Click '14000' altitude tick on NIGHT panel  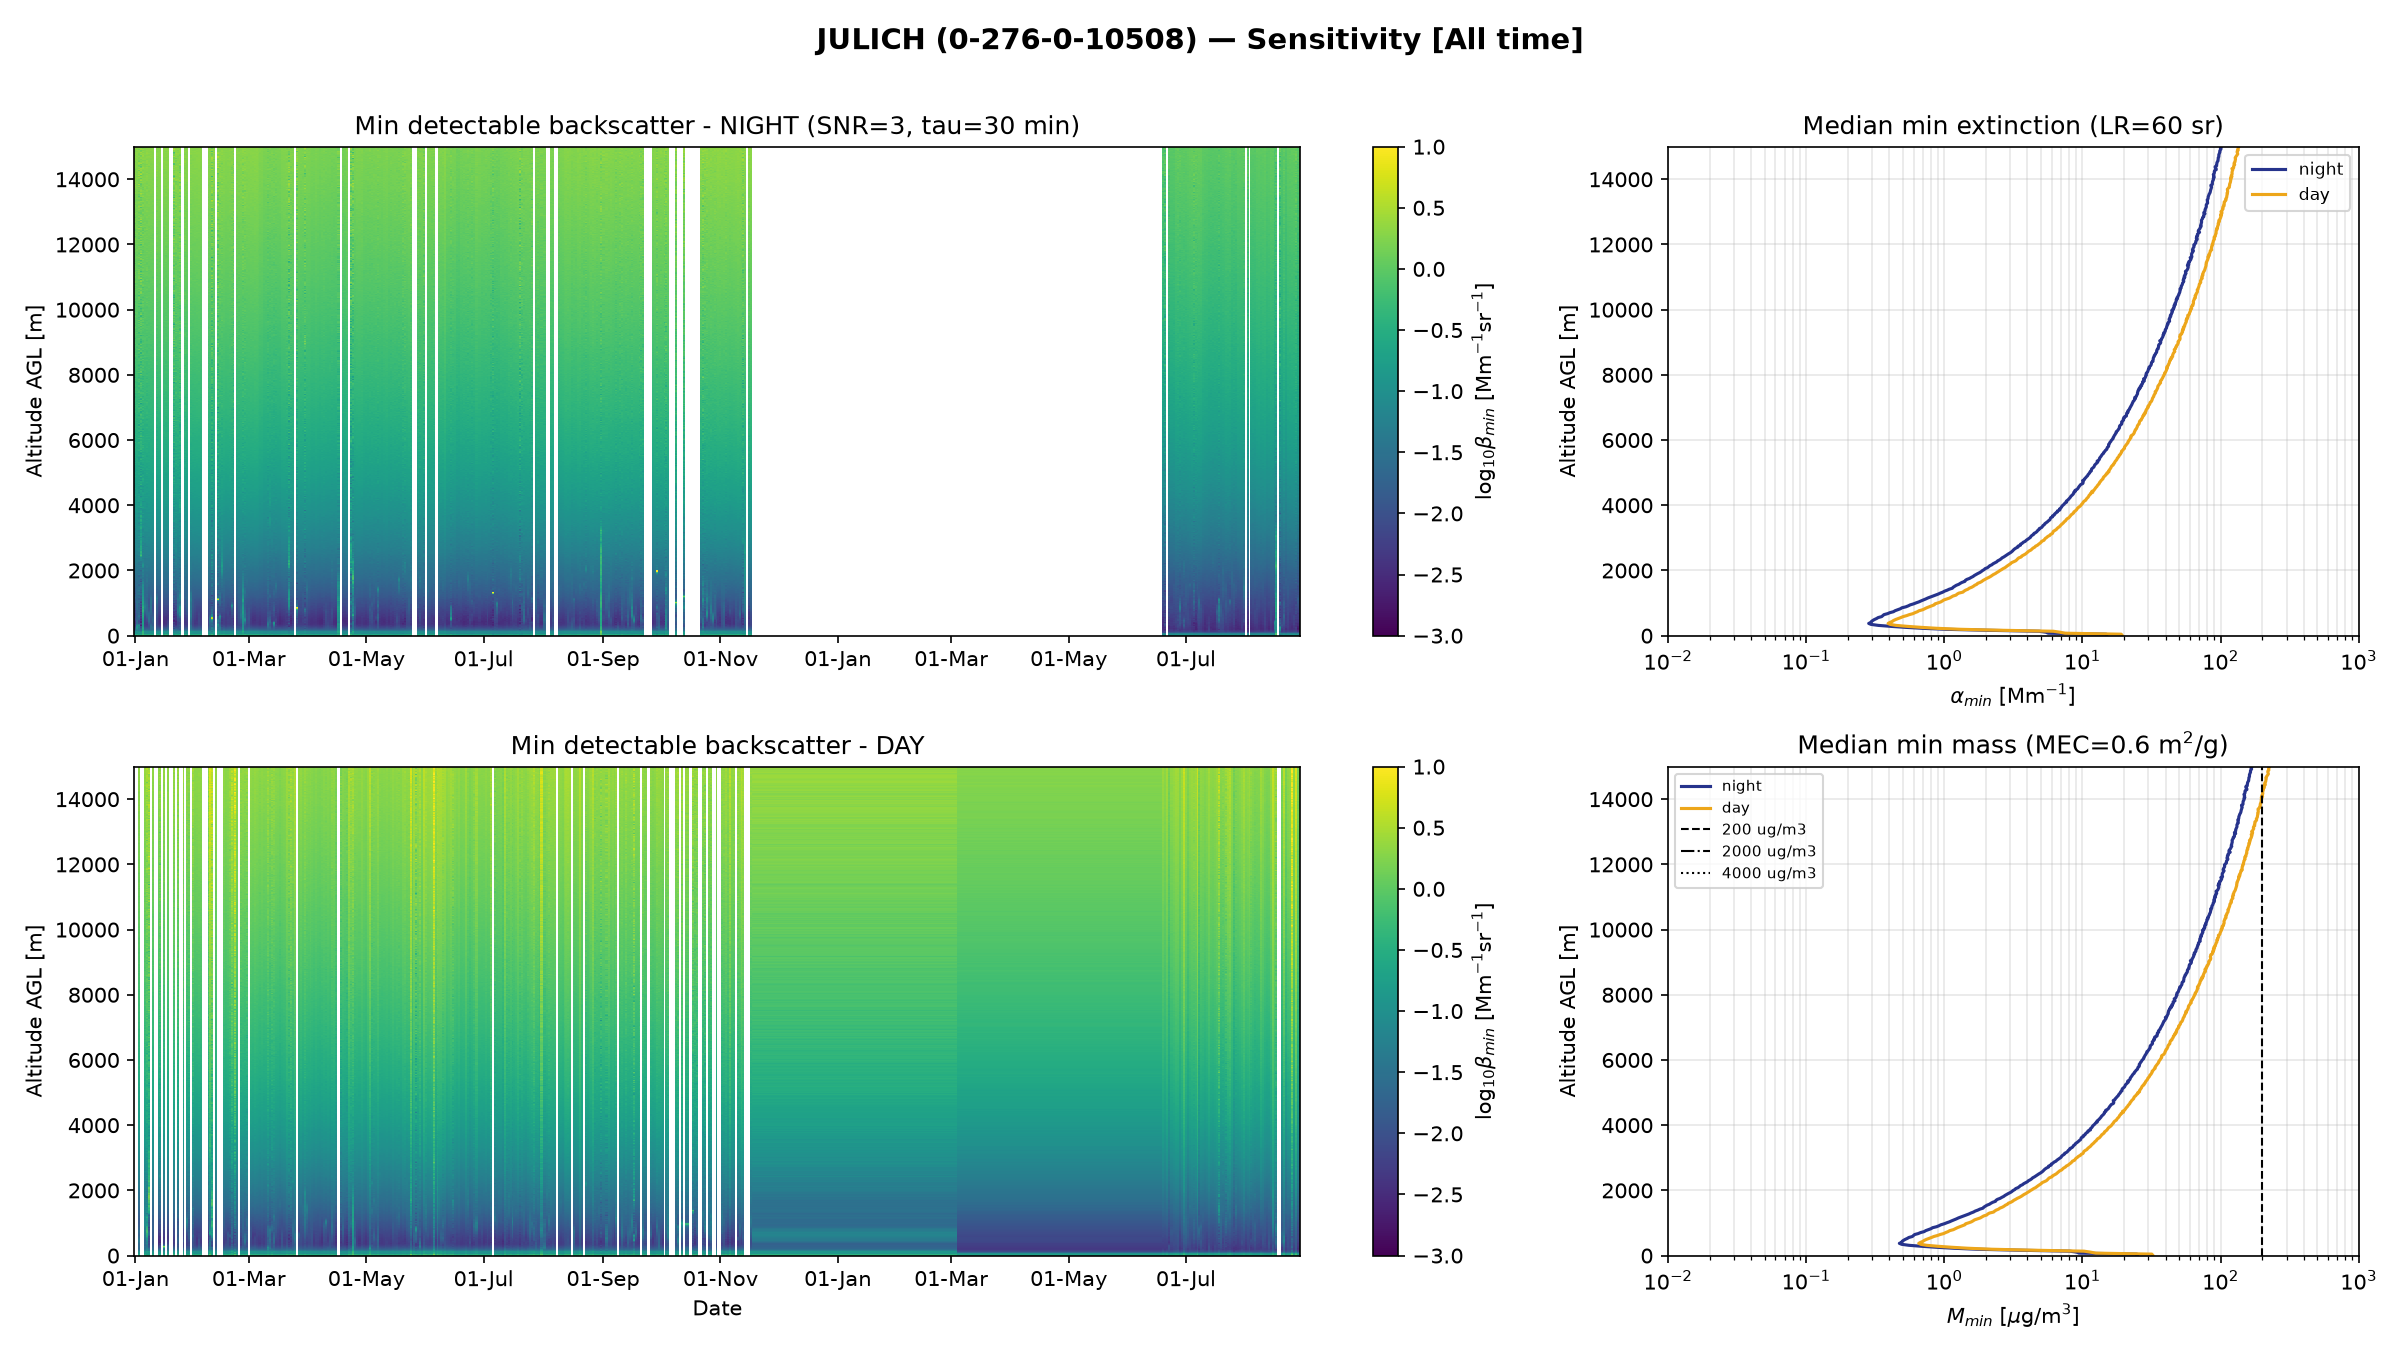click(x=87, y=180)
